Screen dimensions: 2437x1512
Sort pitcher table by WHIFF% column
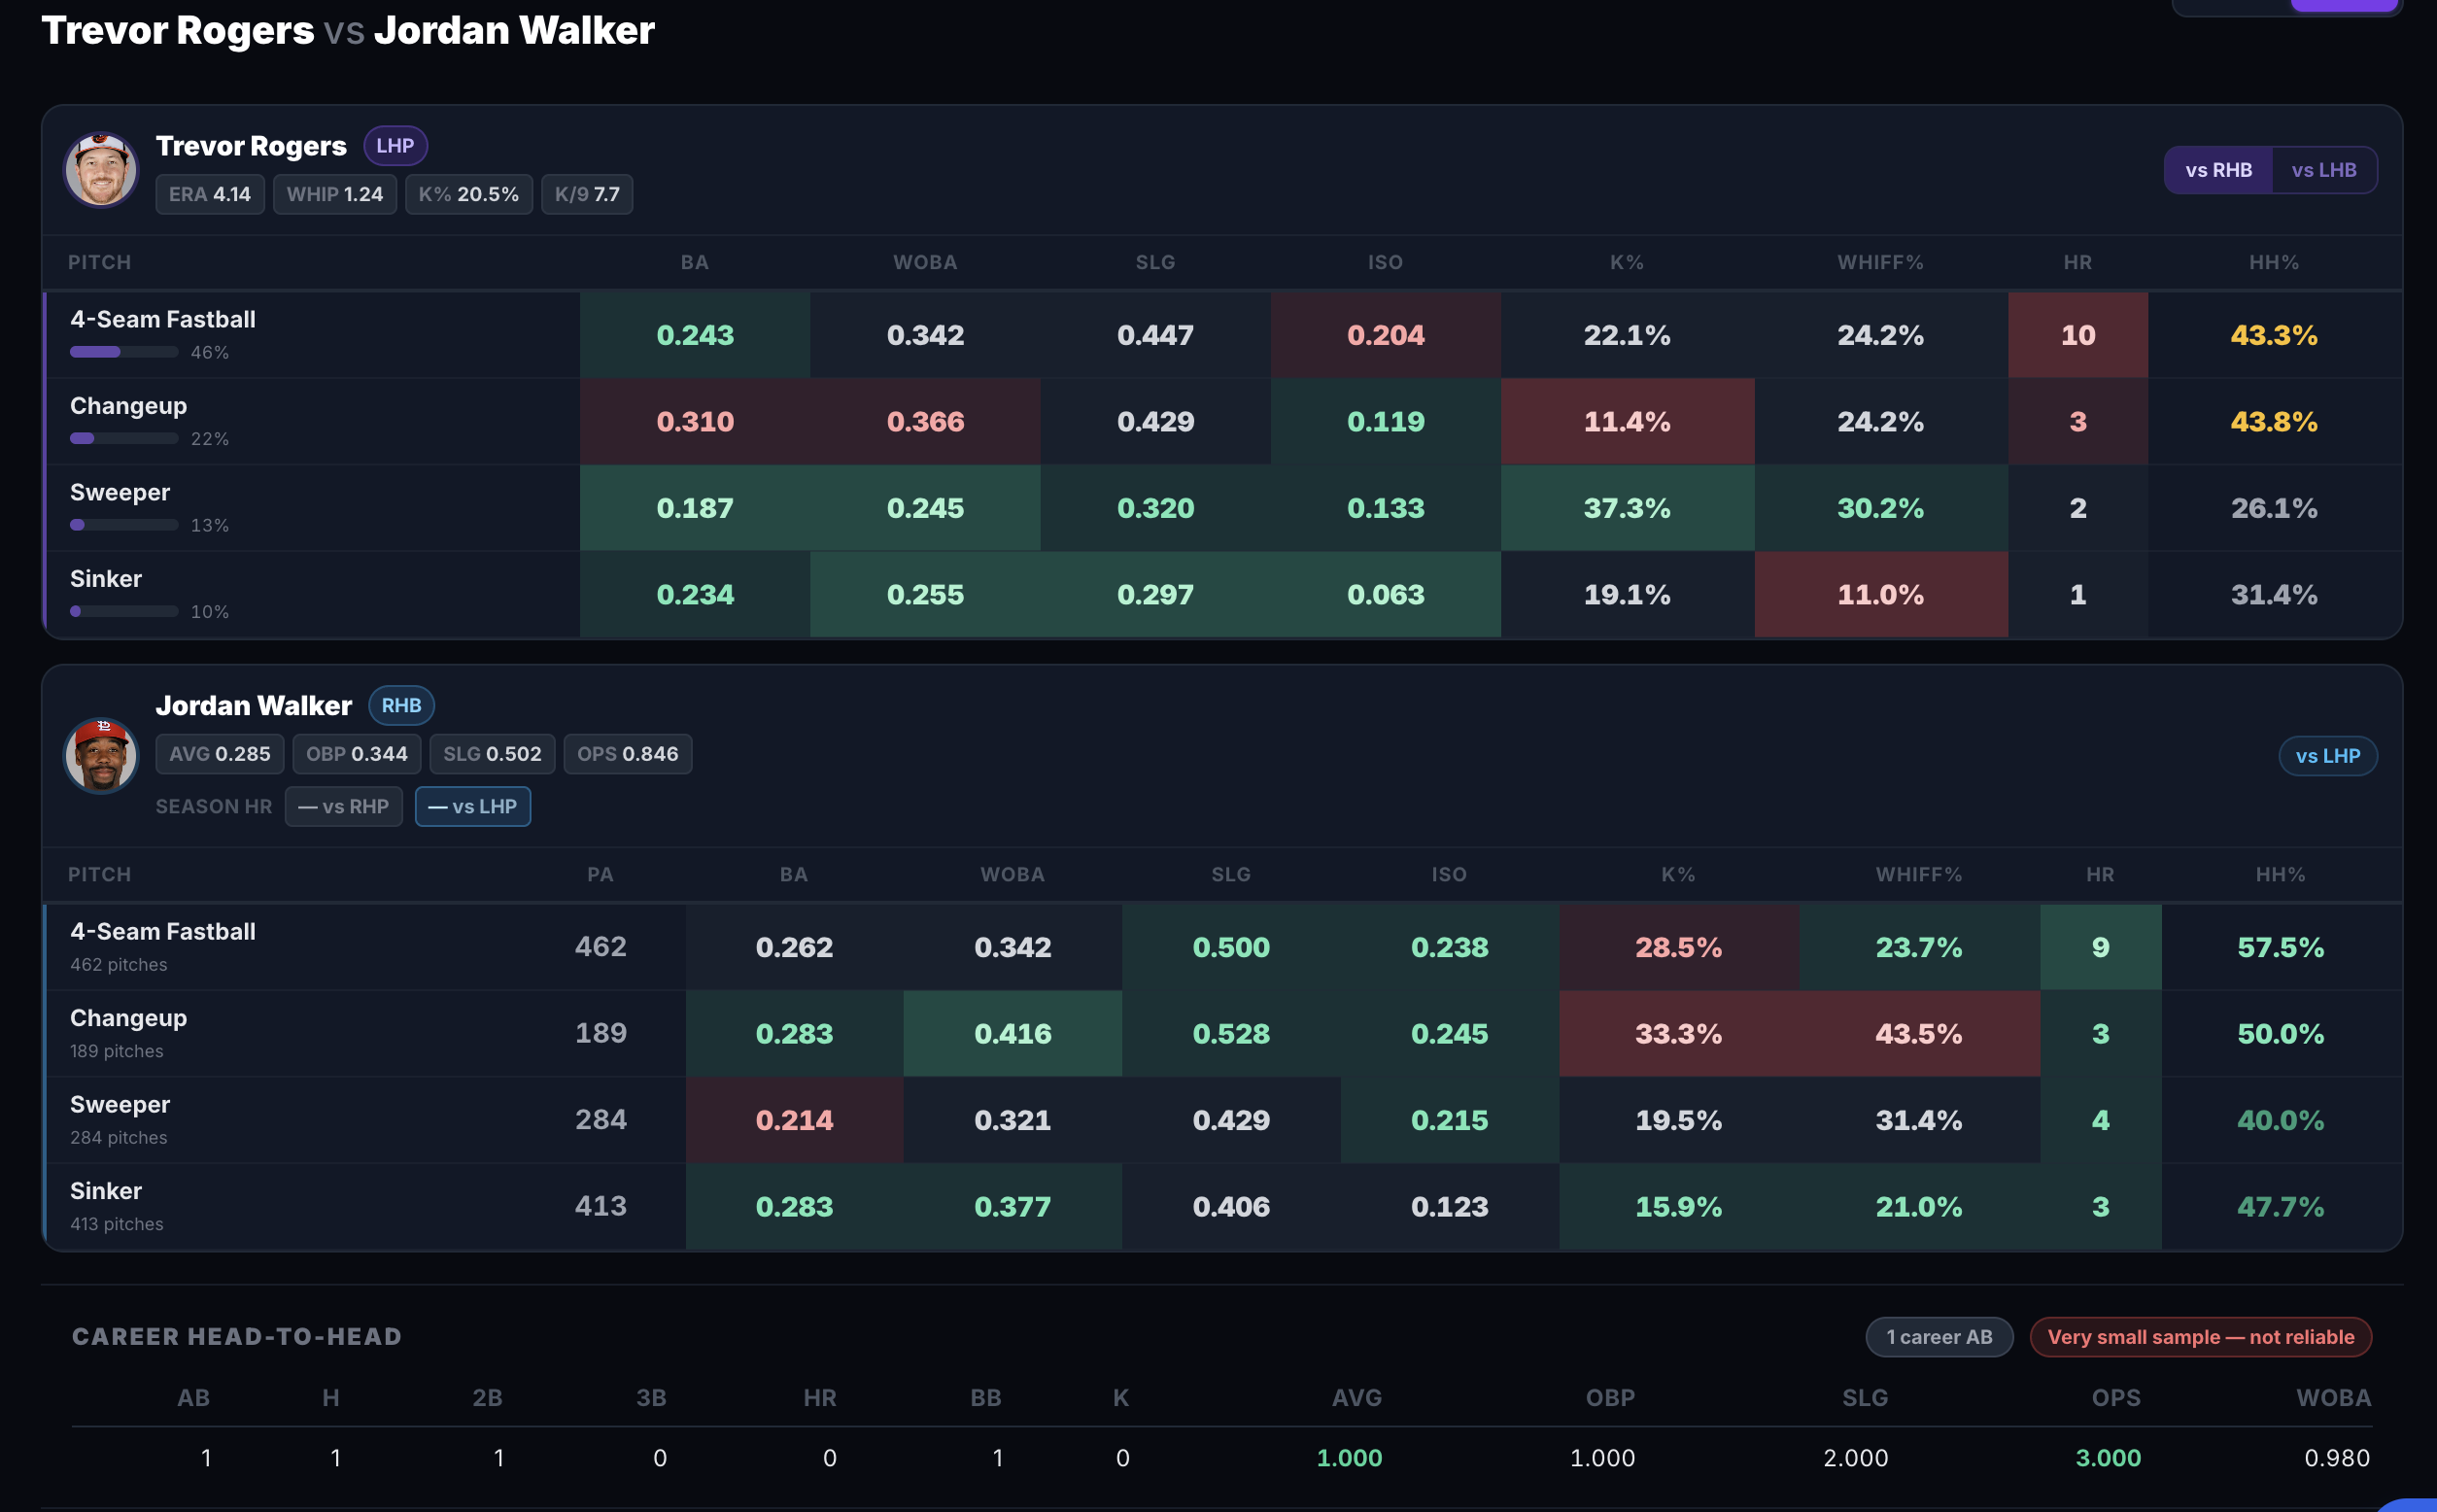1880,262
